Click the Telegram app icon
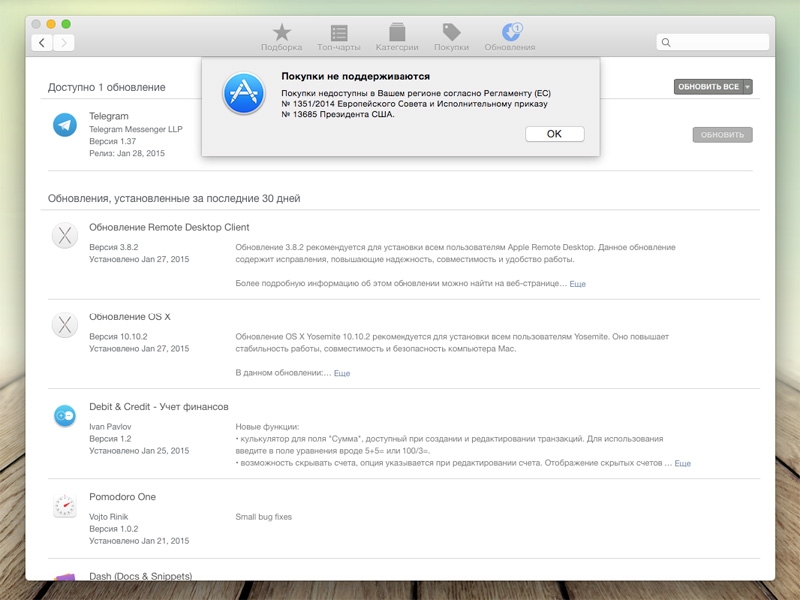The width and height of the screenshot is (800, 600). [x=65, y=125]
